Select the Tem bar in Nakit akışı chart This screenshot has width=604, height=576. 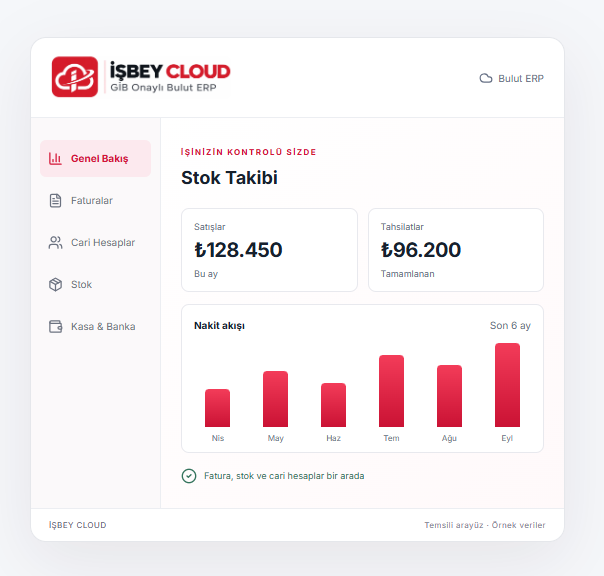point(391,391)
